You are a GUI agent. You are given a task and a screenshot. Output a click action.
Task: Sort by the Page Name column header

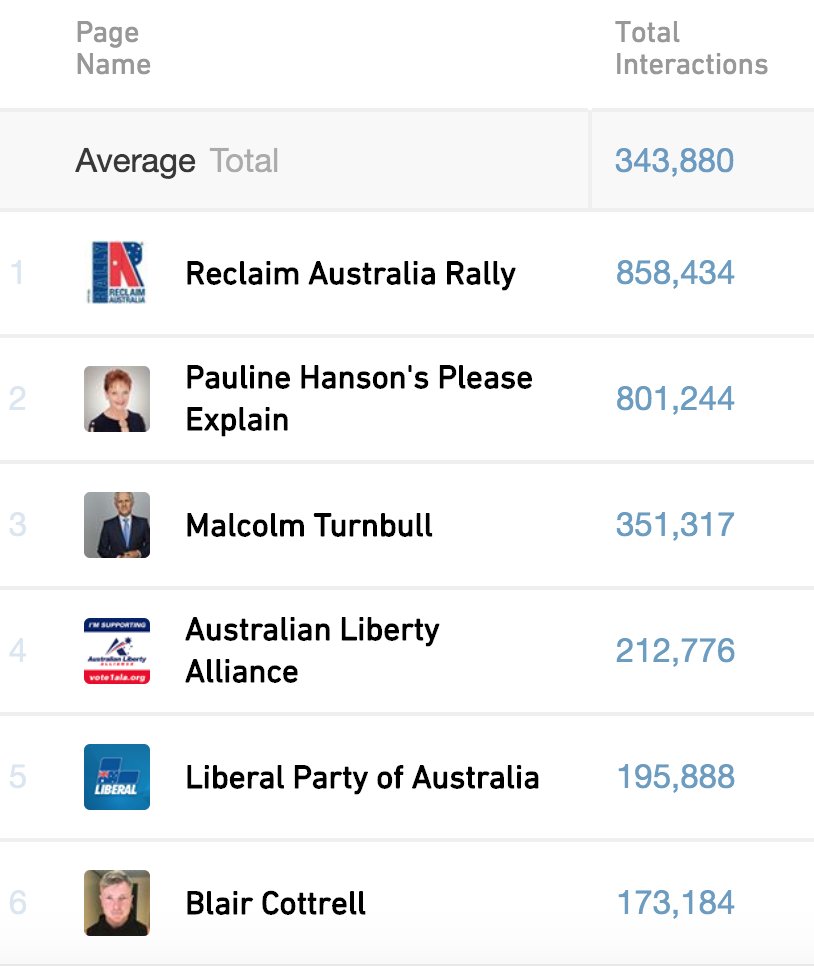point(113,48)
